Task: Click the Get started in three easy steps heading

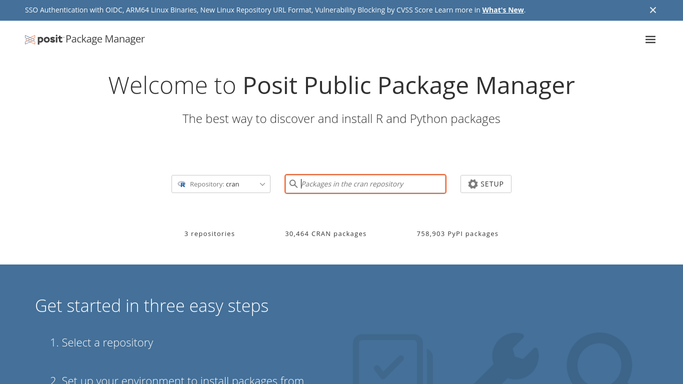Action: pos(152,306)
